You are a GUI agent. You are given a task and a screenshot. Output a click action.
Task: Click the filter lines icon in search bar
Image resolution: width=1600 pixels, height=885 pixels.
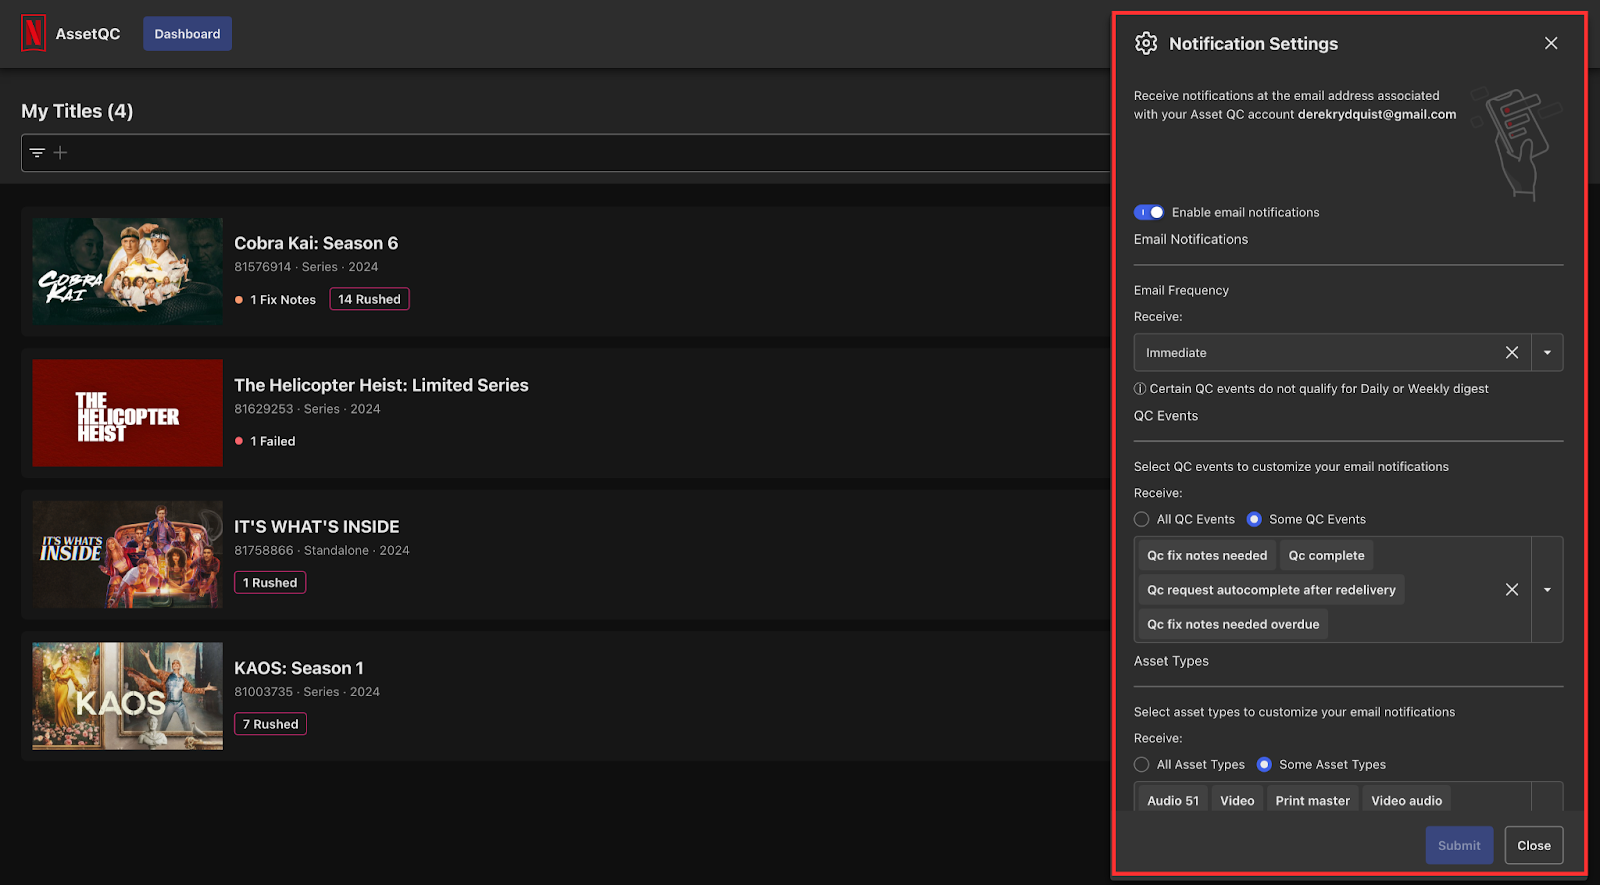click(37, 153)
